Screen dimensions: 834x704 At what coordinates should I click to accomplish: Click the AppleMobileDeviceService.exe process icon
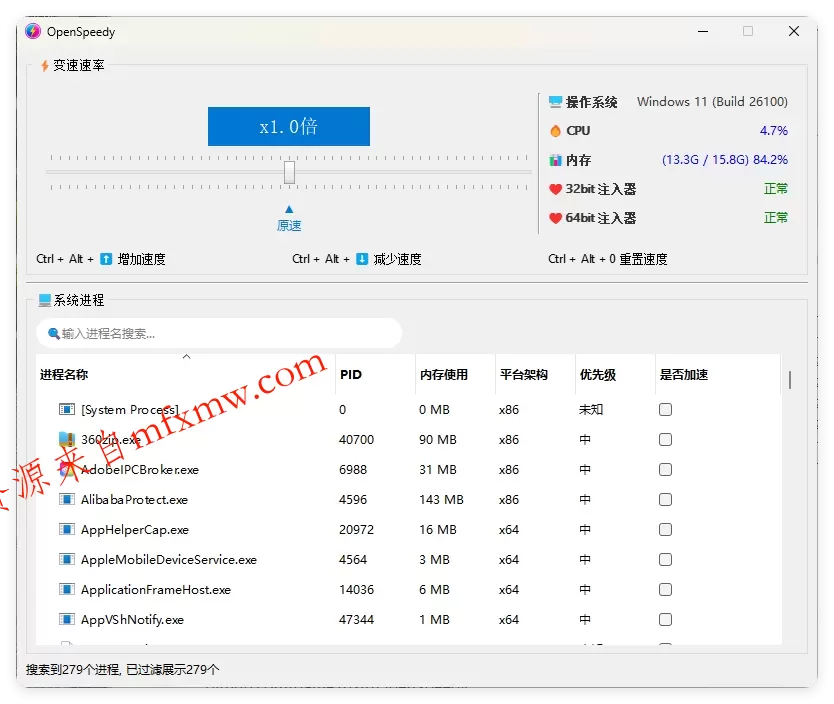pyautogui.click(x=66, y=559)
